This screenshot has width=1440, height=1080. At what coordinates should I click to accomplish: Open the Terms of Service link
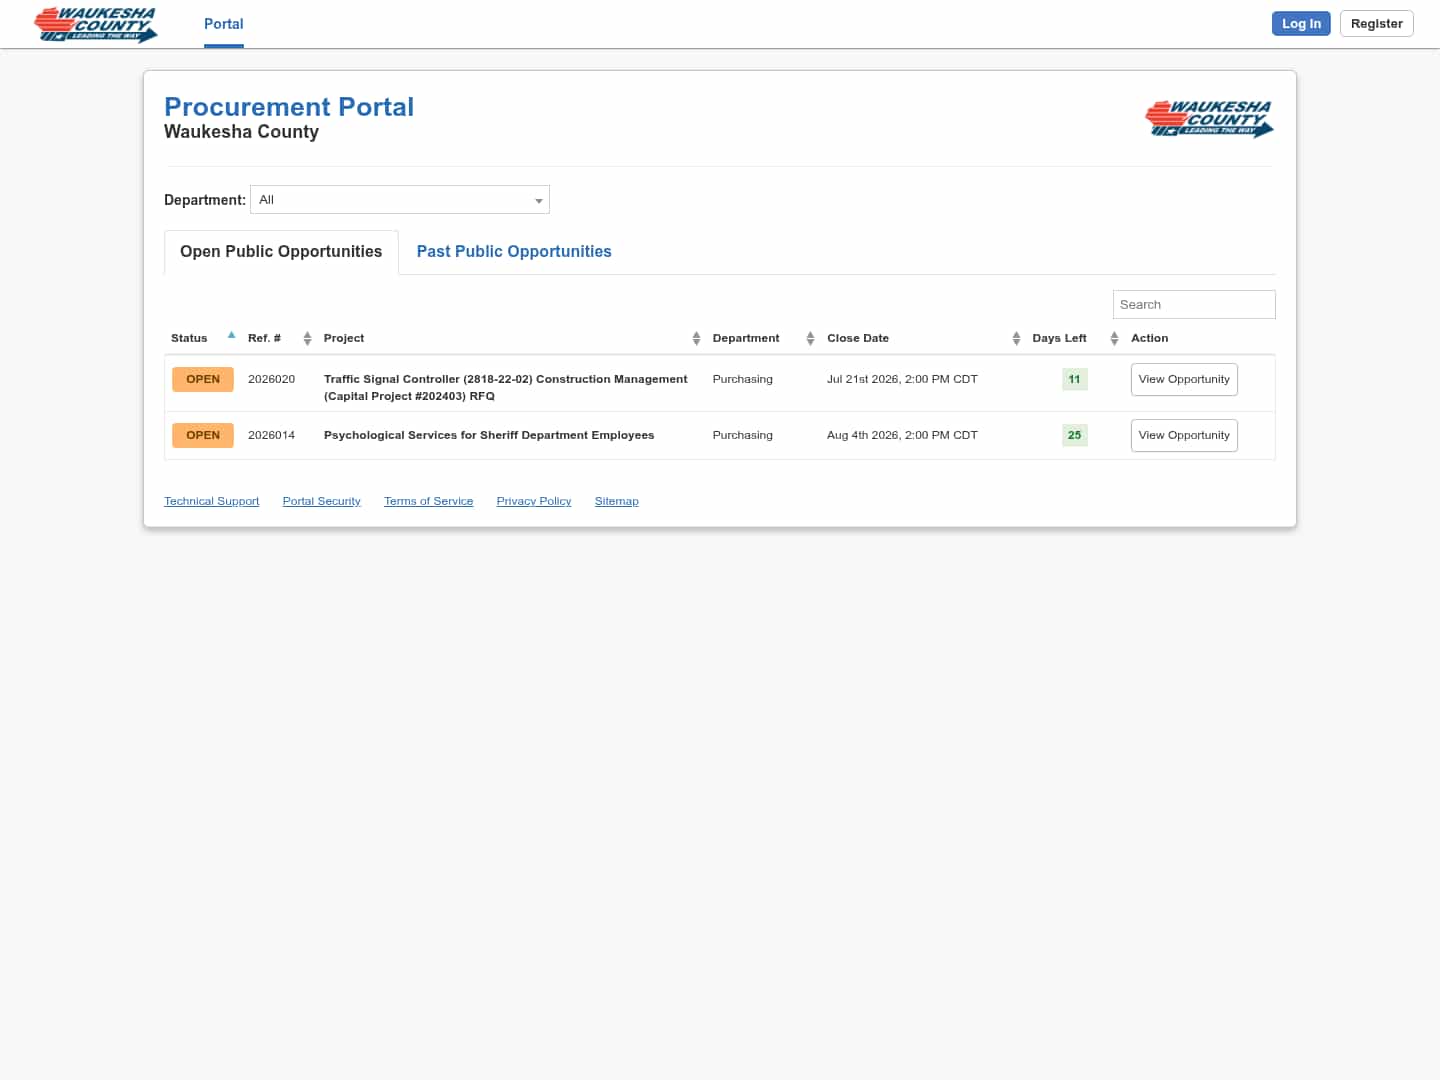click(x=428, y=501)
